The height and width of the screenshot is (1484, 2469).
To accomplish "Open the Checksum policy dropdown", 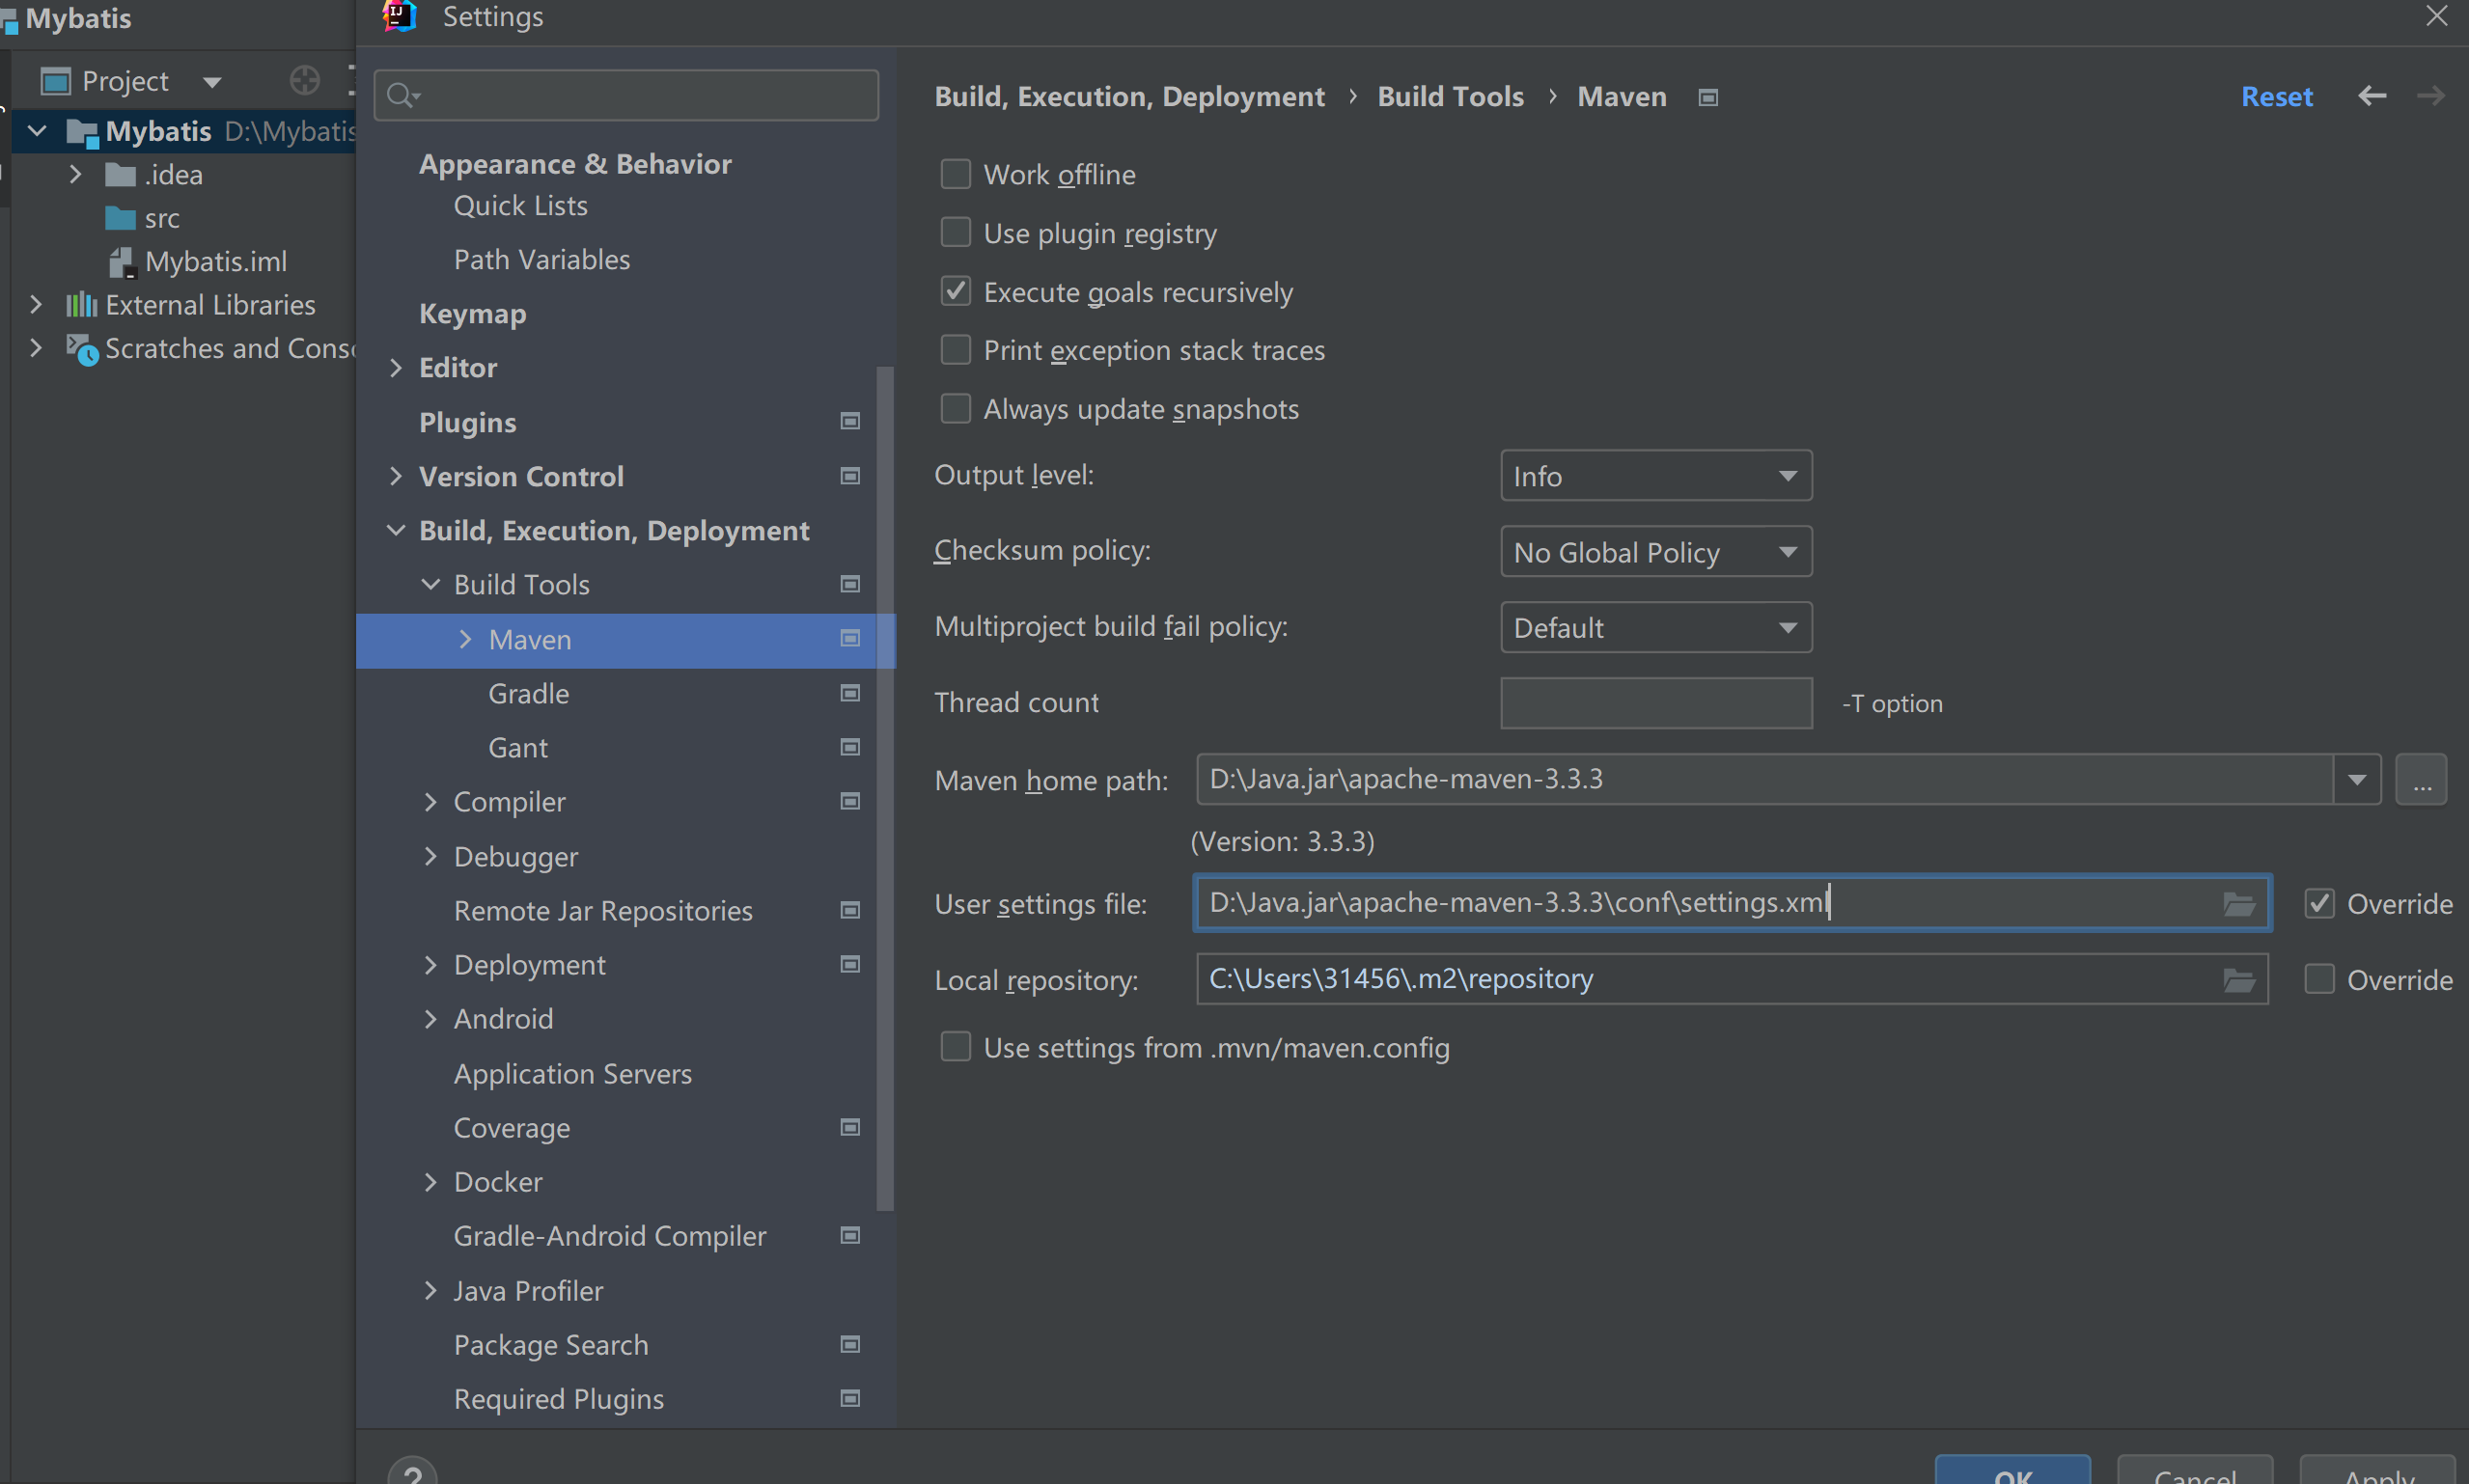I will pos(1655,552).
